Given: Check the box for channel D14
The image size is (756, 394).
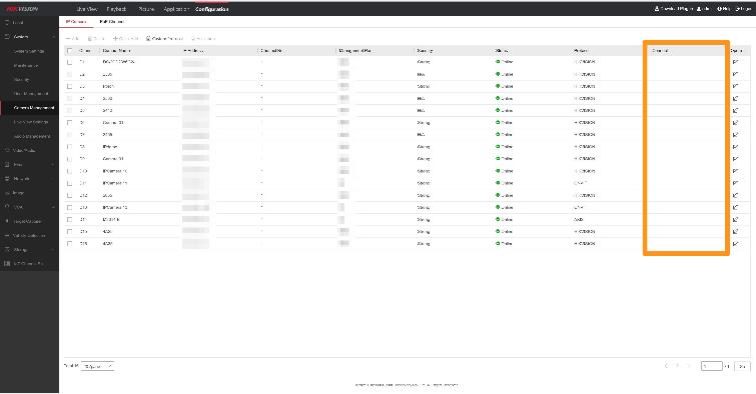Looking at the screenshot, I should pyautogui.click(x=69, y=219).
